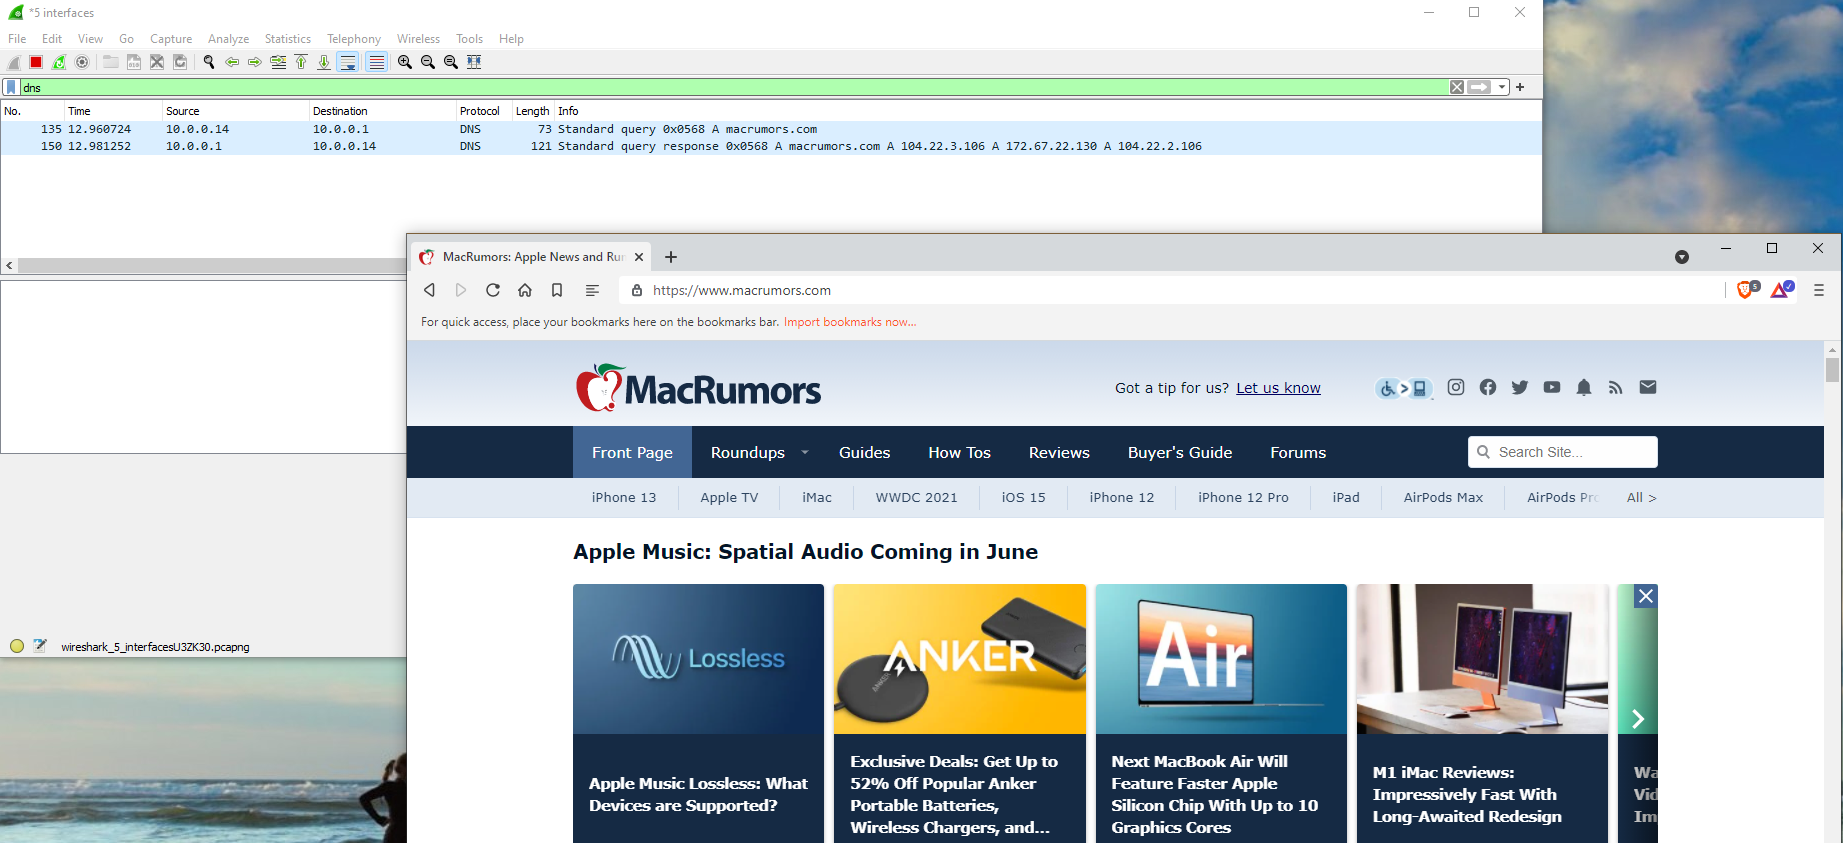The height and width of the screenshot is (843, 1843).
Task: Open Wireshark capture options gear
Action: click(x=82, y=62)
